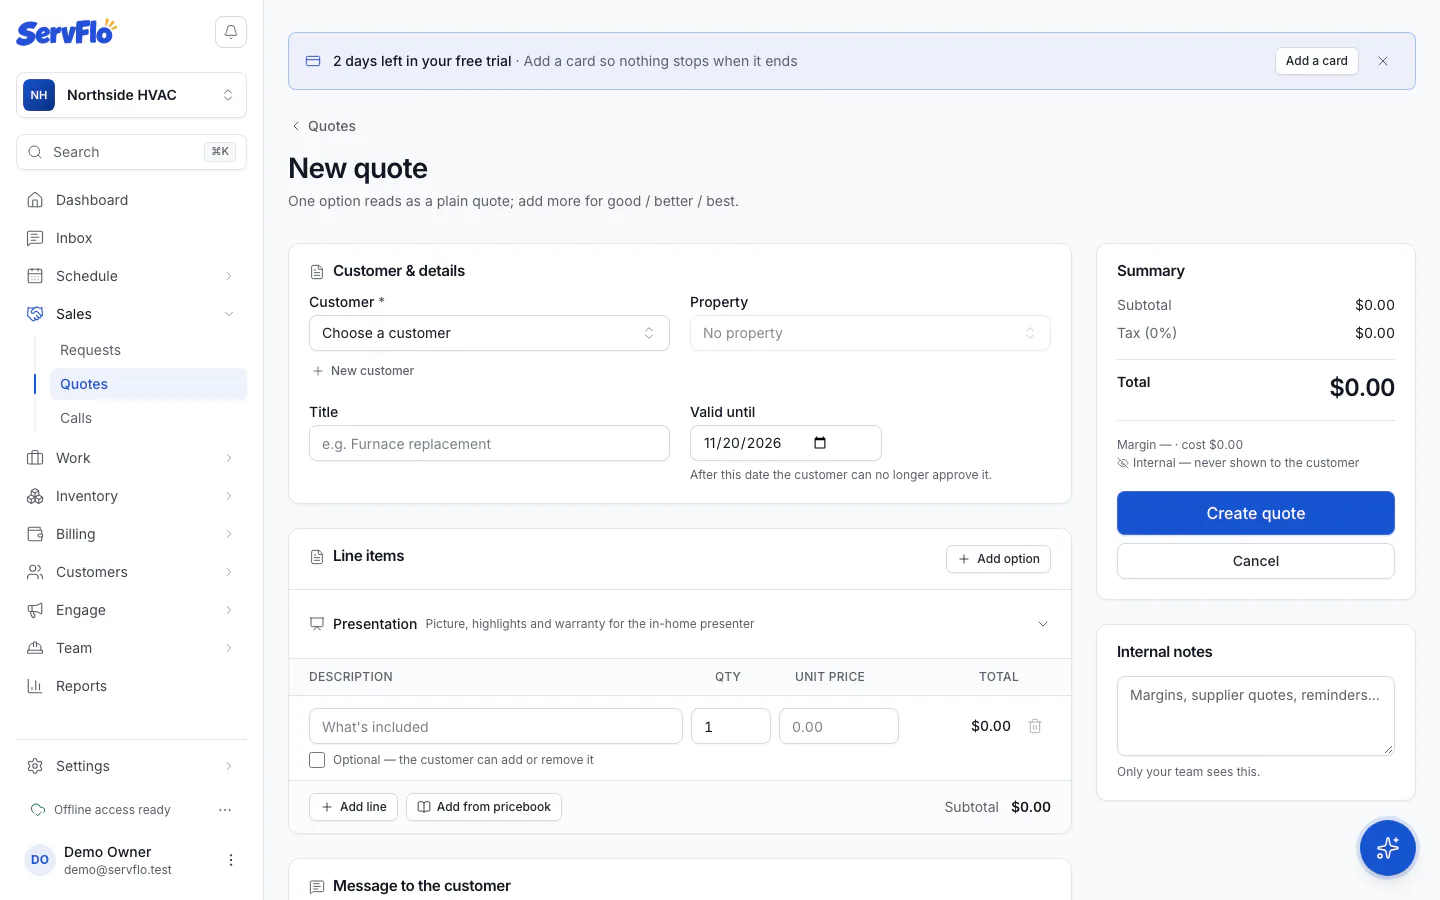Viewport: 1440px width, 900px height.
Task: Open the AI assistant sparkle button
Action: coord(1388,848)
